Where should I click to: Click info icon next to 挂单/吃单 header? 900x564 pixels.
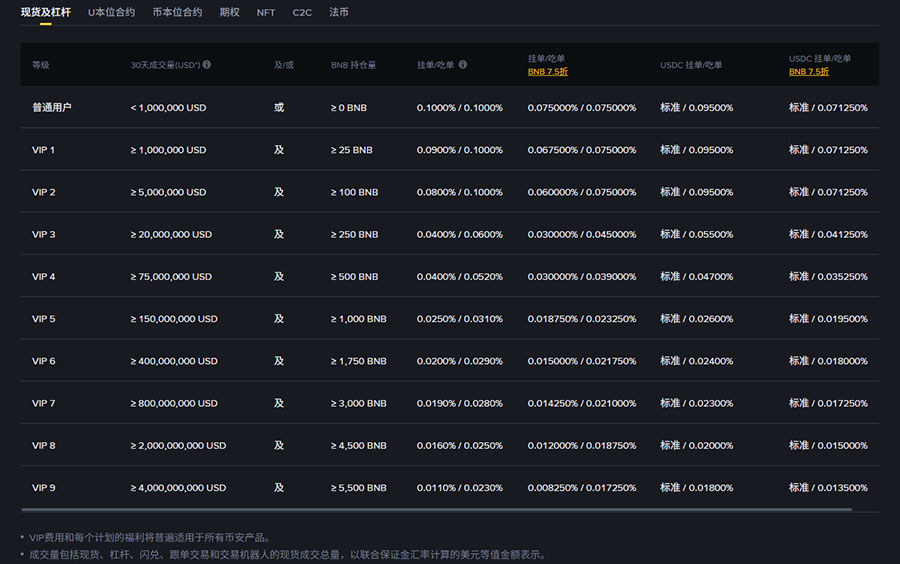click(x=462, y=65)
